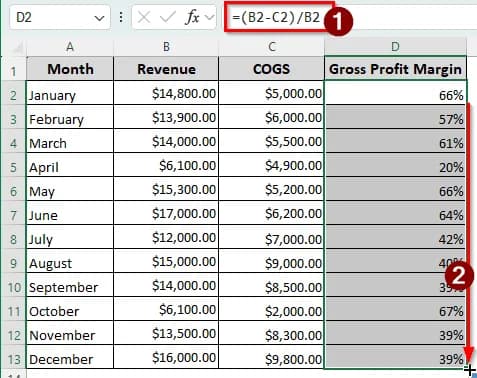Click April COGS $4,900.00
Viewport: 477px width, 378px height.
(x=271, y=165)
